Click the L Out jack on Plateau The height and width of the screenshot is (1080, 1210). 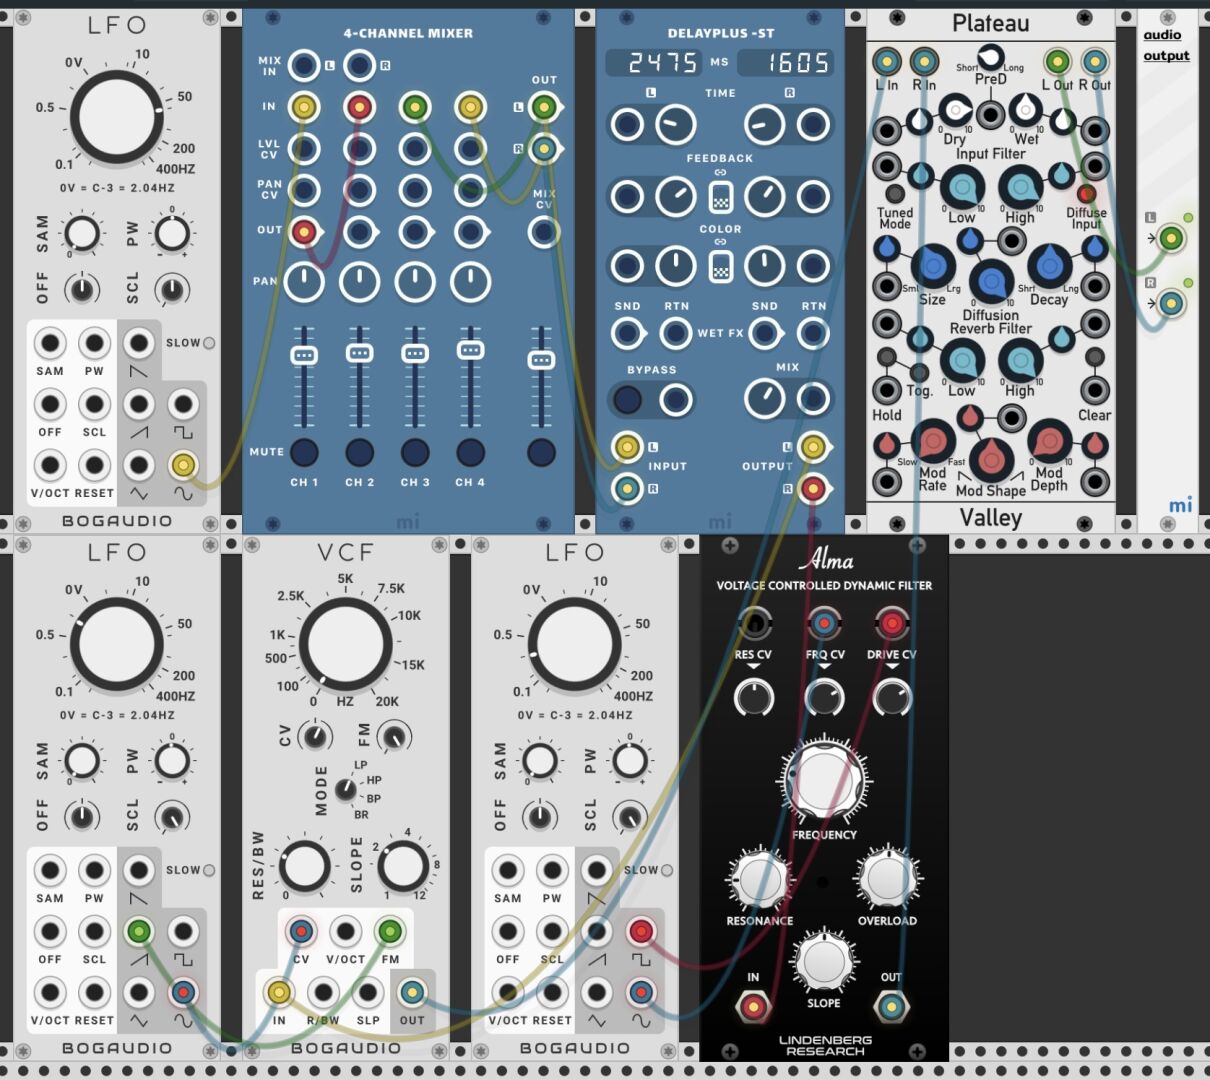[1057, 61]
